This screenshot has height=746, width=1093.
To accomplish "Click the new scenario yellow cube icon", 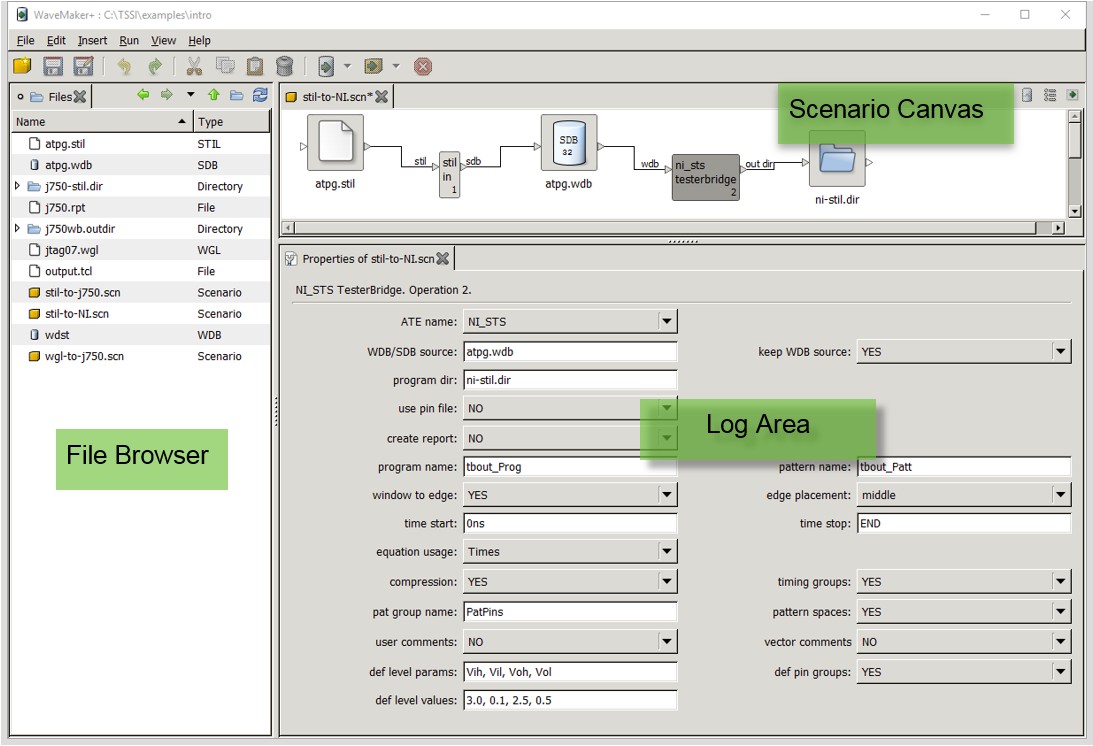I will pyautogui.click(x=22, y=66).
